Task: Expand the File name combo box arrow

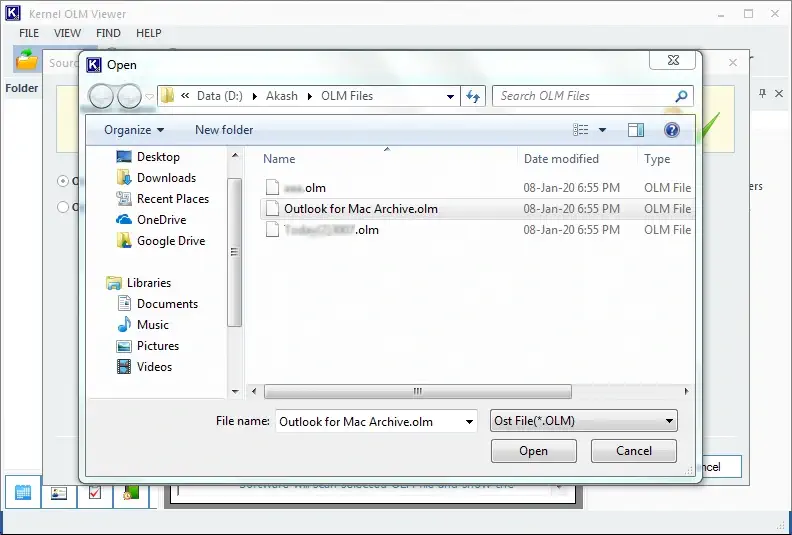Action: [469, 421]
